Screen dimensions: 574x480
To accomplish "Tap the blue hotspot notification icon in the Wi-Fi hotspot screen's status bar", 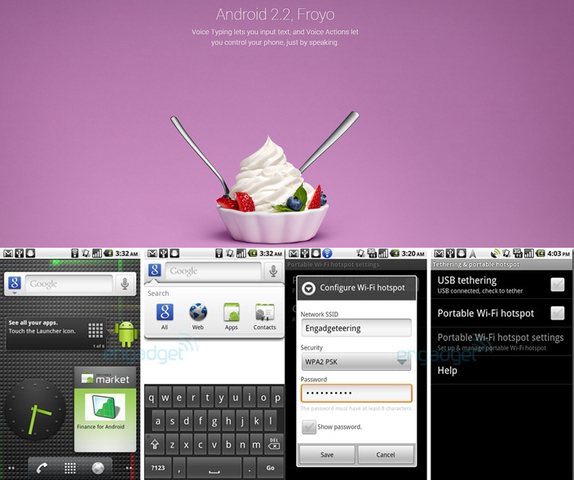I will (x=327, y=253).
